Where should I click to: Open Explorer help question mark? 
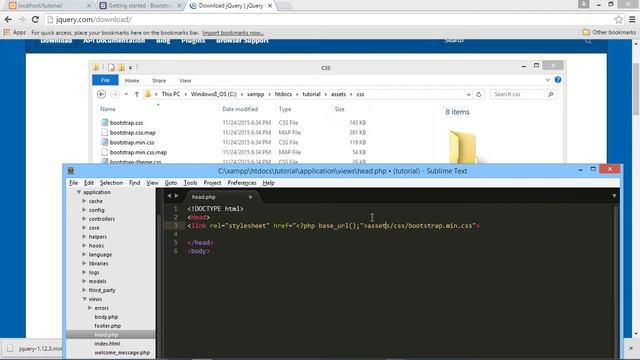tap(558, 80)
